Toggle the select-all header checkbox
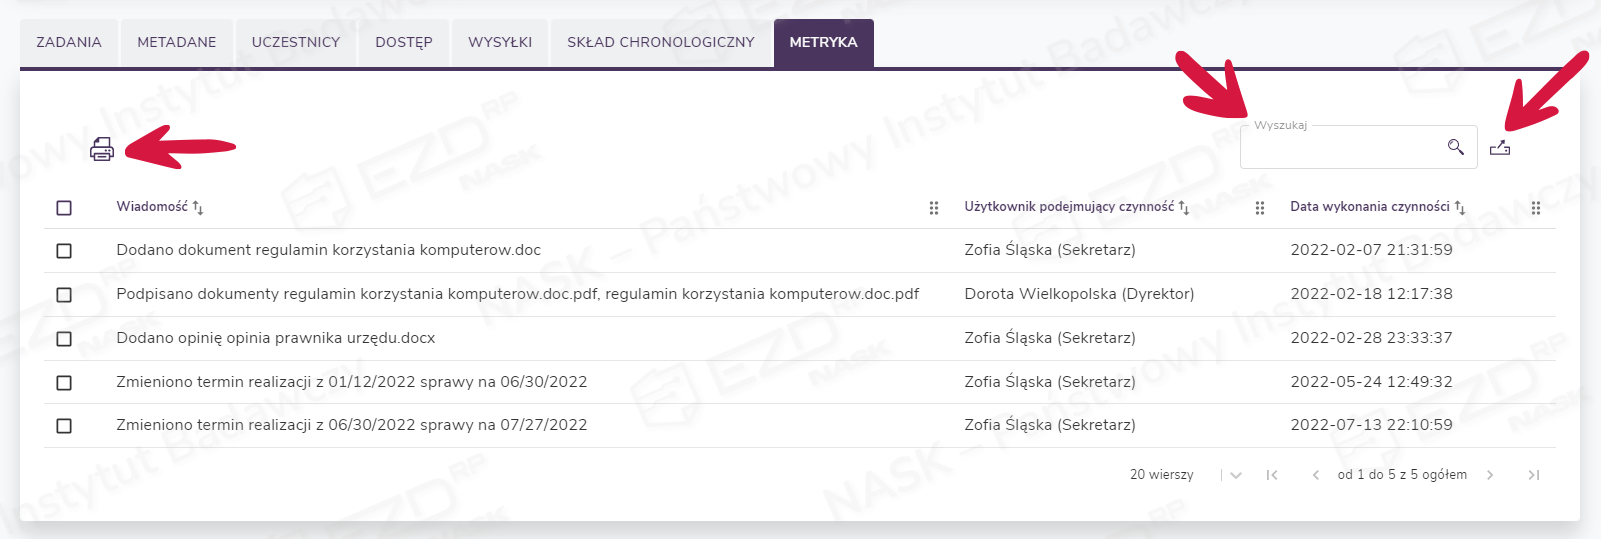Image resolution: width=1601 pixels, height=539 pixels. 64,208
